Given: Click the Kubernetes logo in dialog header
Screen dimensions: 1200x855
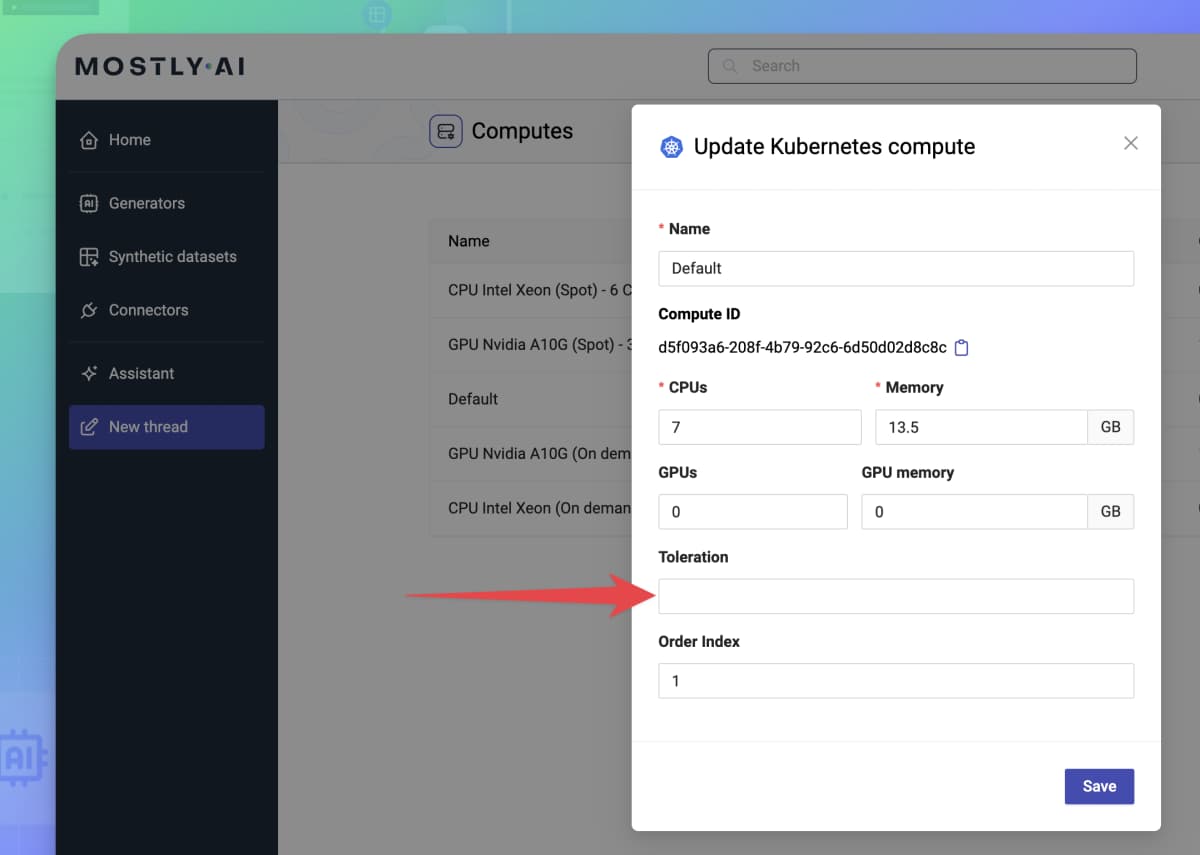Looking at the screenshot, I should [671, 147].
